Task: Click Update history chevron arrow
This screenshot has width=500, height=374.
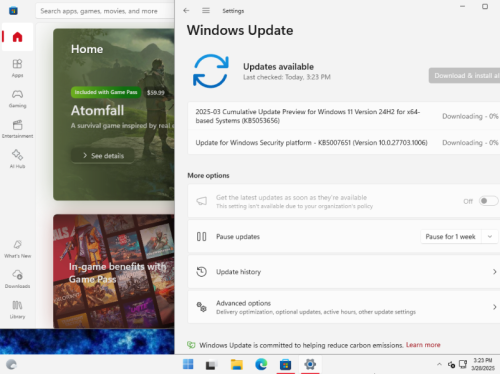Action: click(x=494, y=272)
